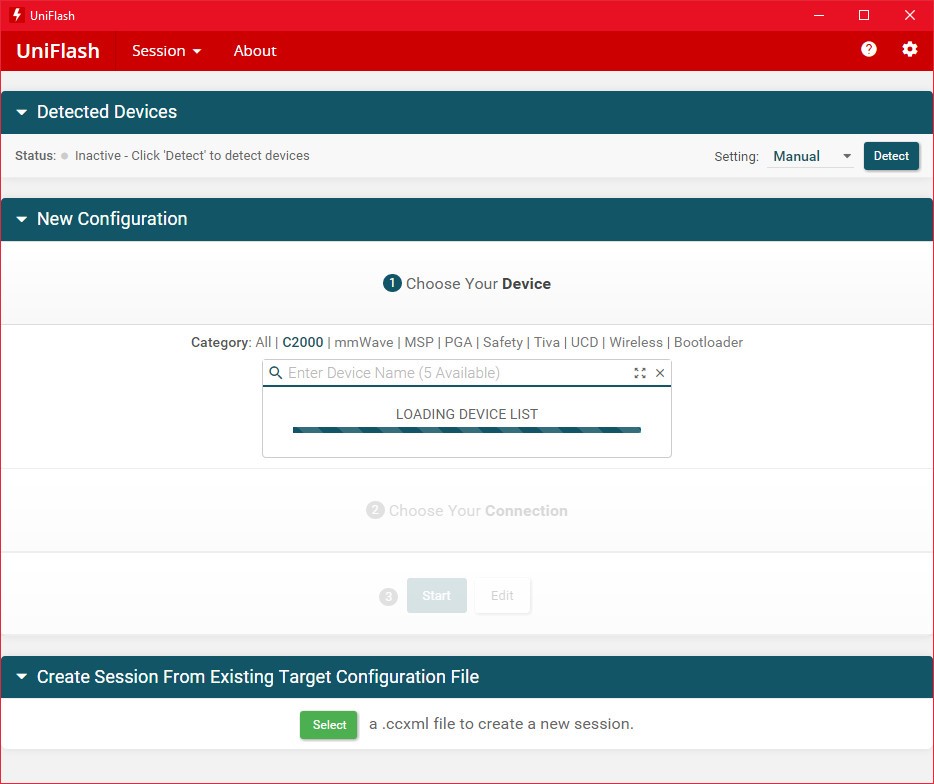Click the loading device list progress bar
Viewport: 934px width, 784px height.
point(467,430)
